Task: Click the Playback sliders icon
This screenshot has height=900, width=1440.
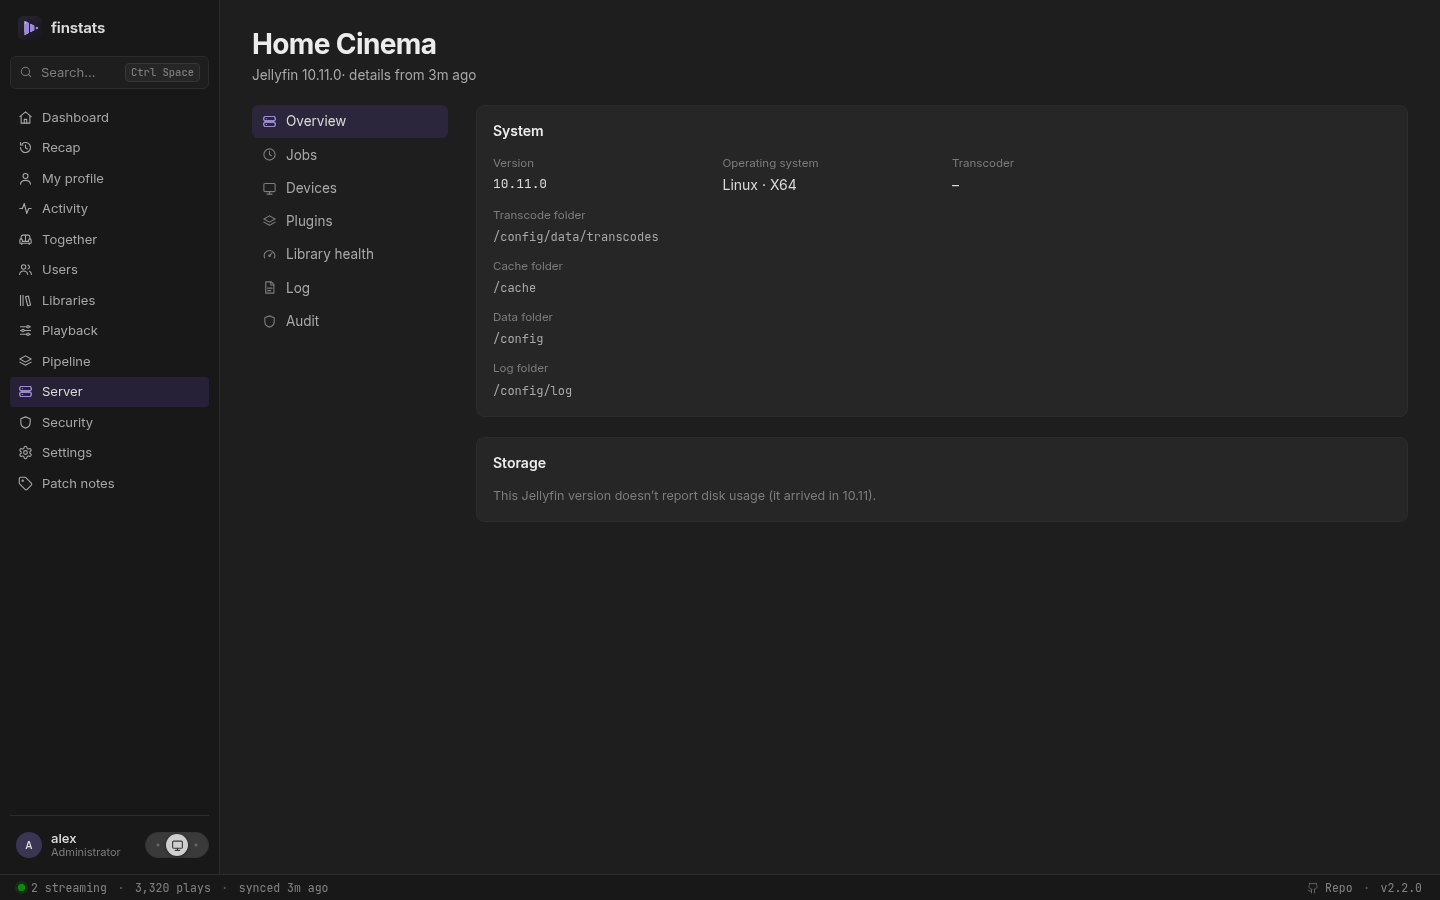Action: 25,331
